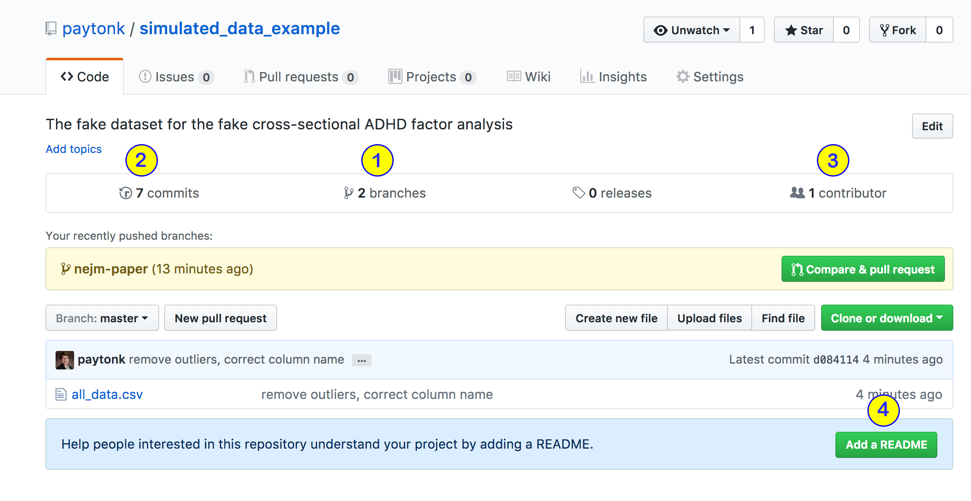Open the simulated_data_example repository link
Image resolution: width=971 pixels, height=501 pixels.
240,28
